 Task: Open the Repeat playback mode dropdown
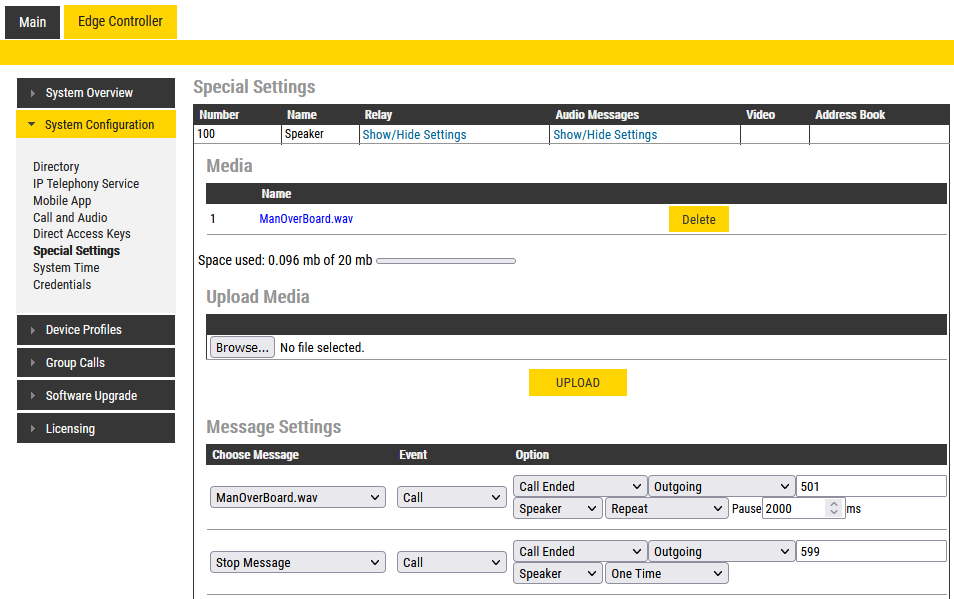[666, 509]
